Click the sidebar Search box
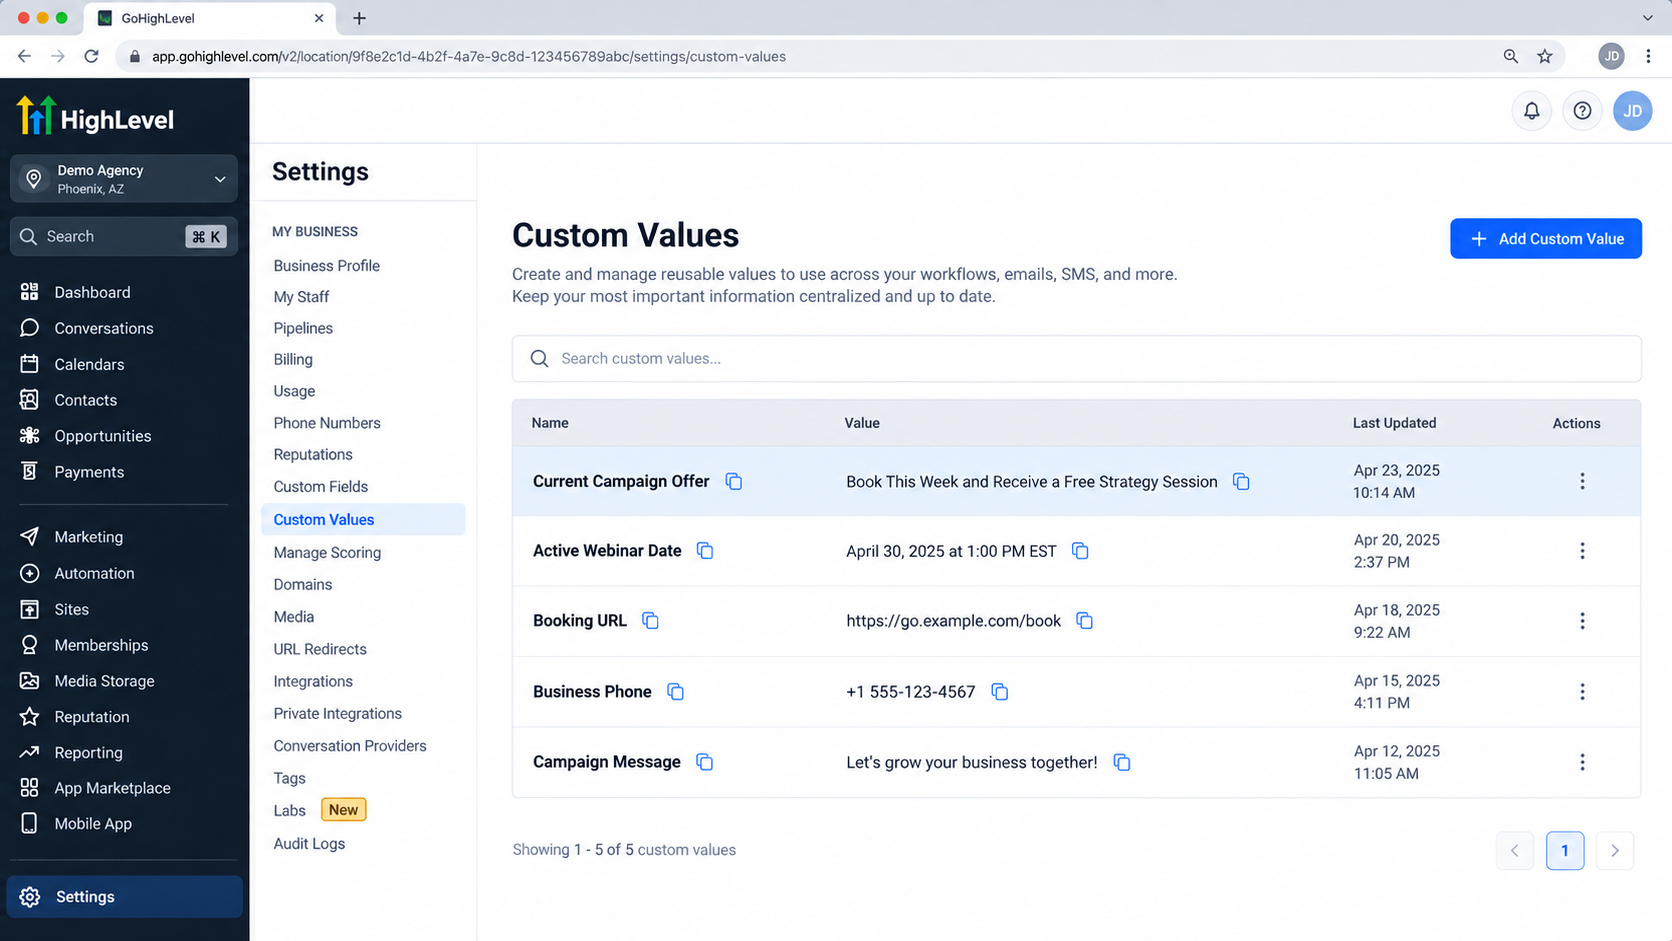 click(124, 237)
